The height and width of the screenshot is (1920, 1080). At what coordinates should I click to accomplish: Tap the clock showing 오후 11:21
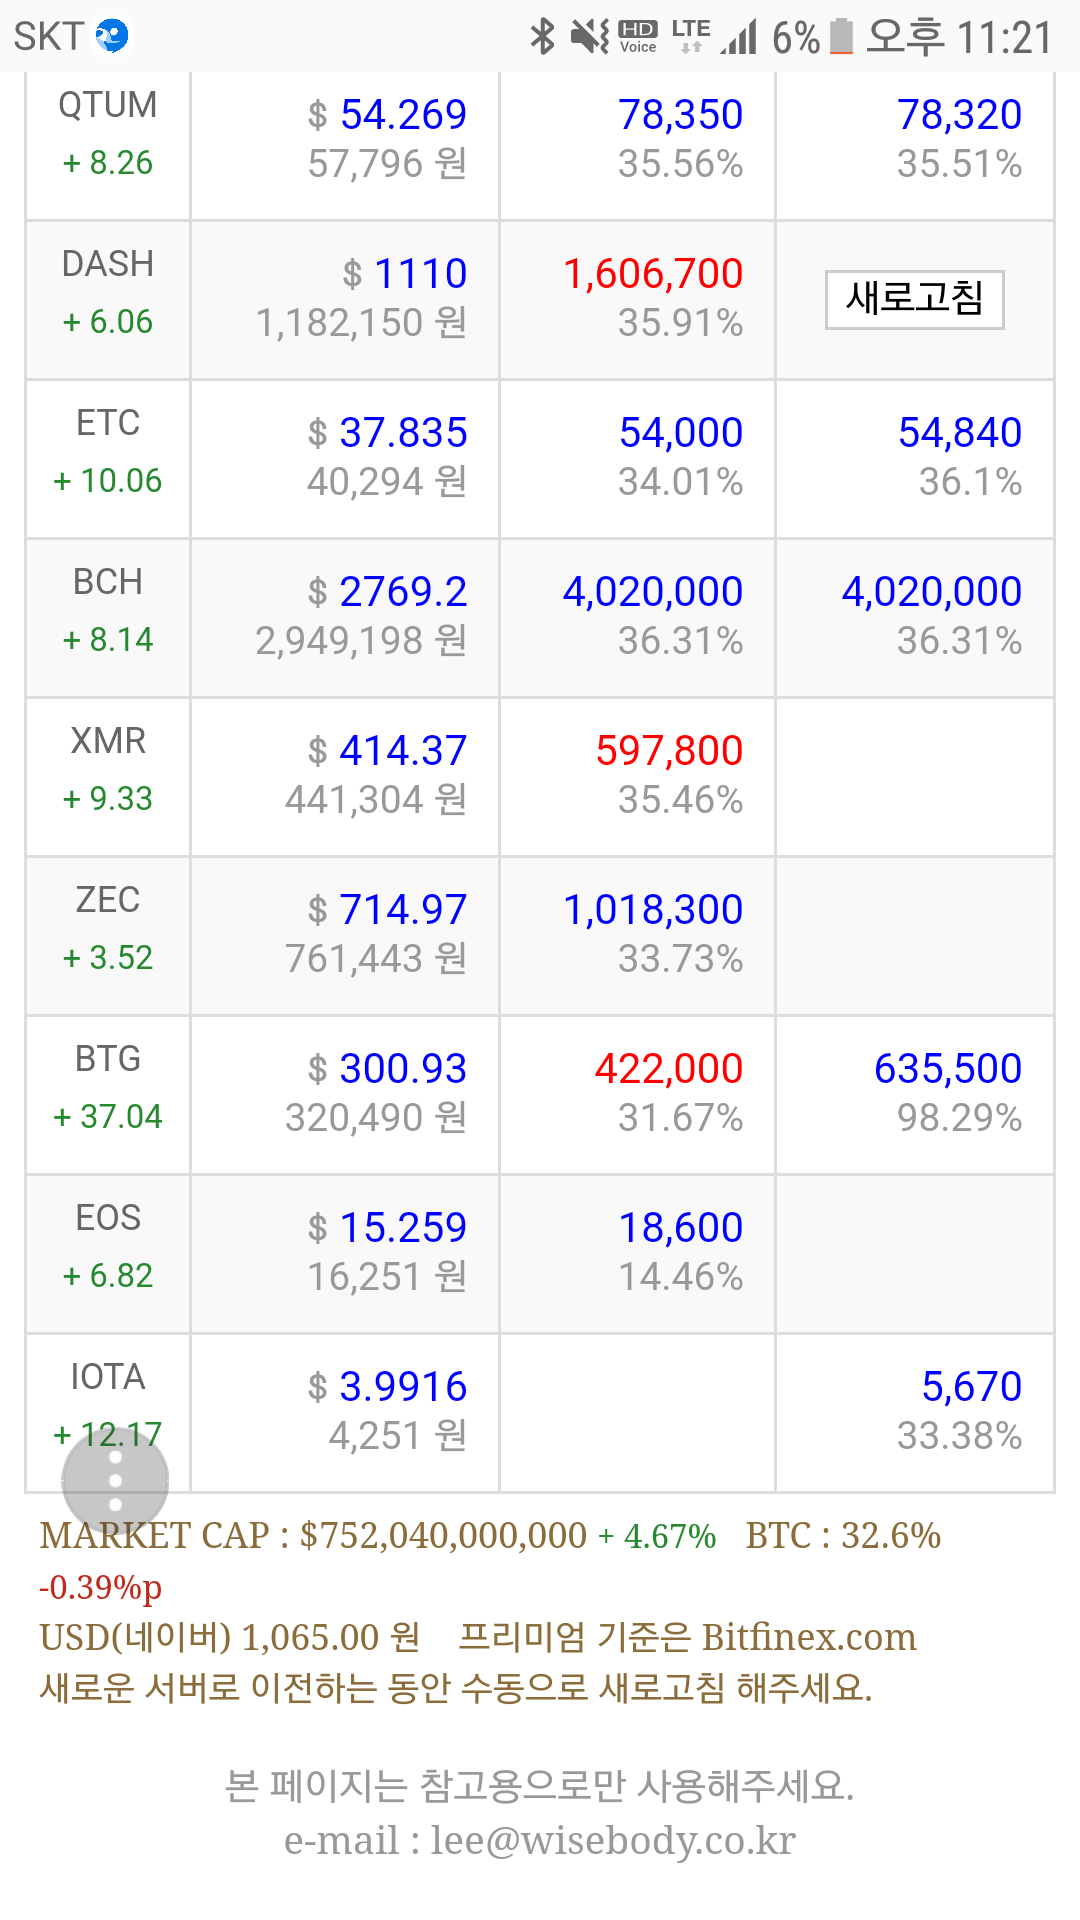coord(958,37)
